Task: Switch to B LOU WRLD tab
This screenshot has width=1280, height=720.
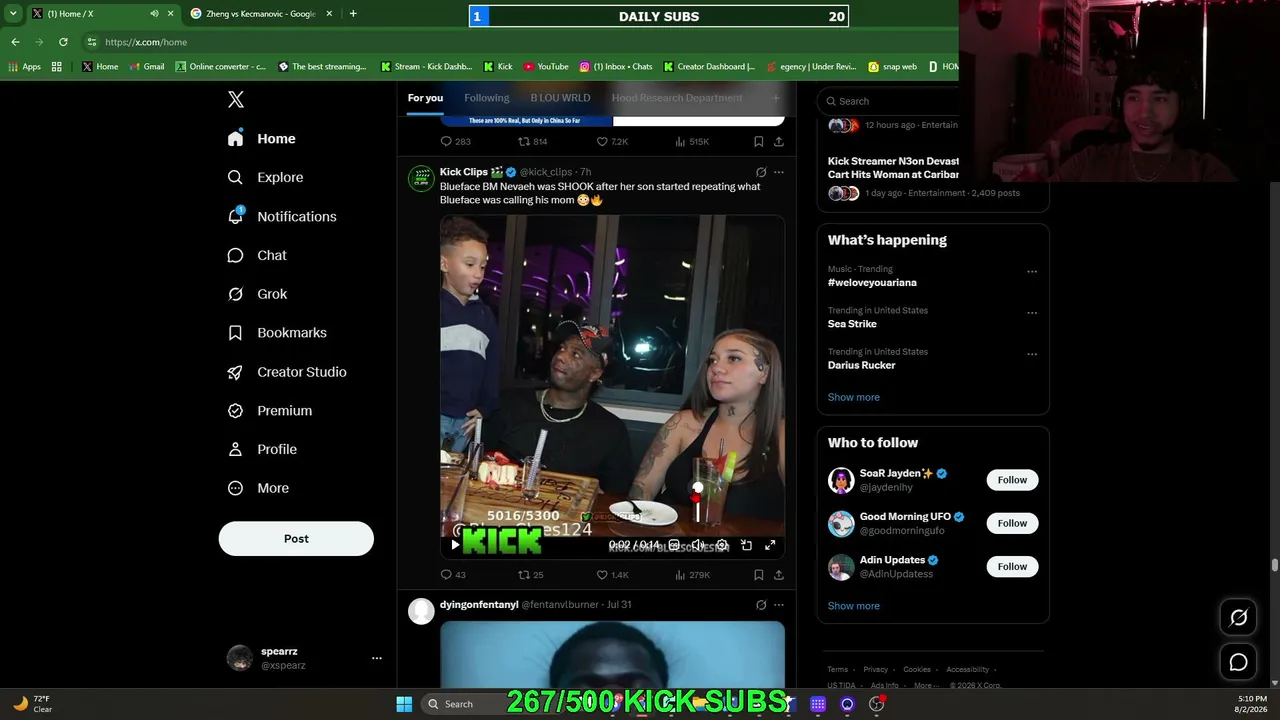Action: [560, 98]
